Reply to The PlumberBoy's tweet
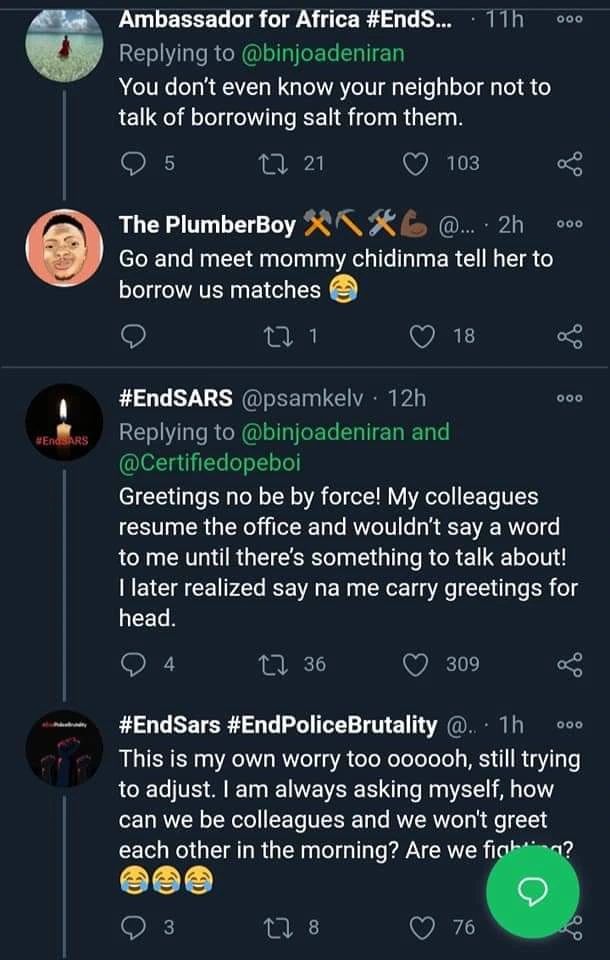 pyautogui.click(x=133, y=336)
